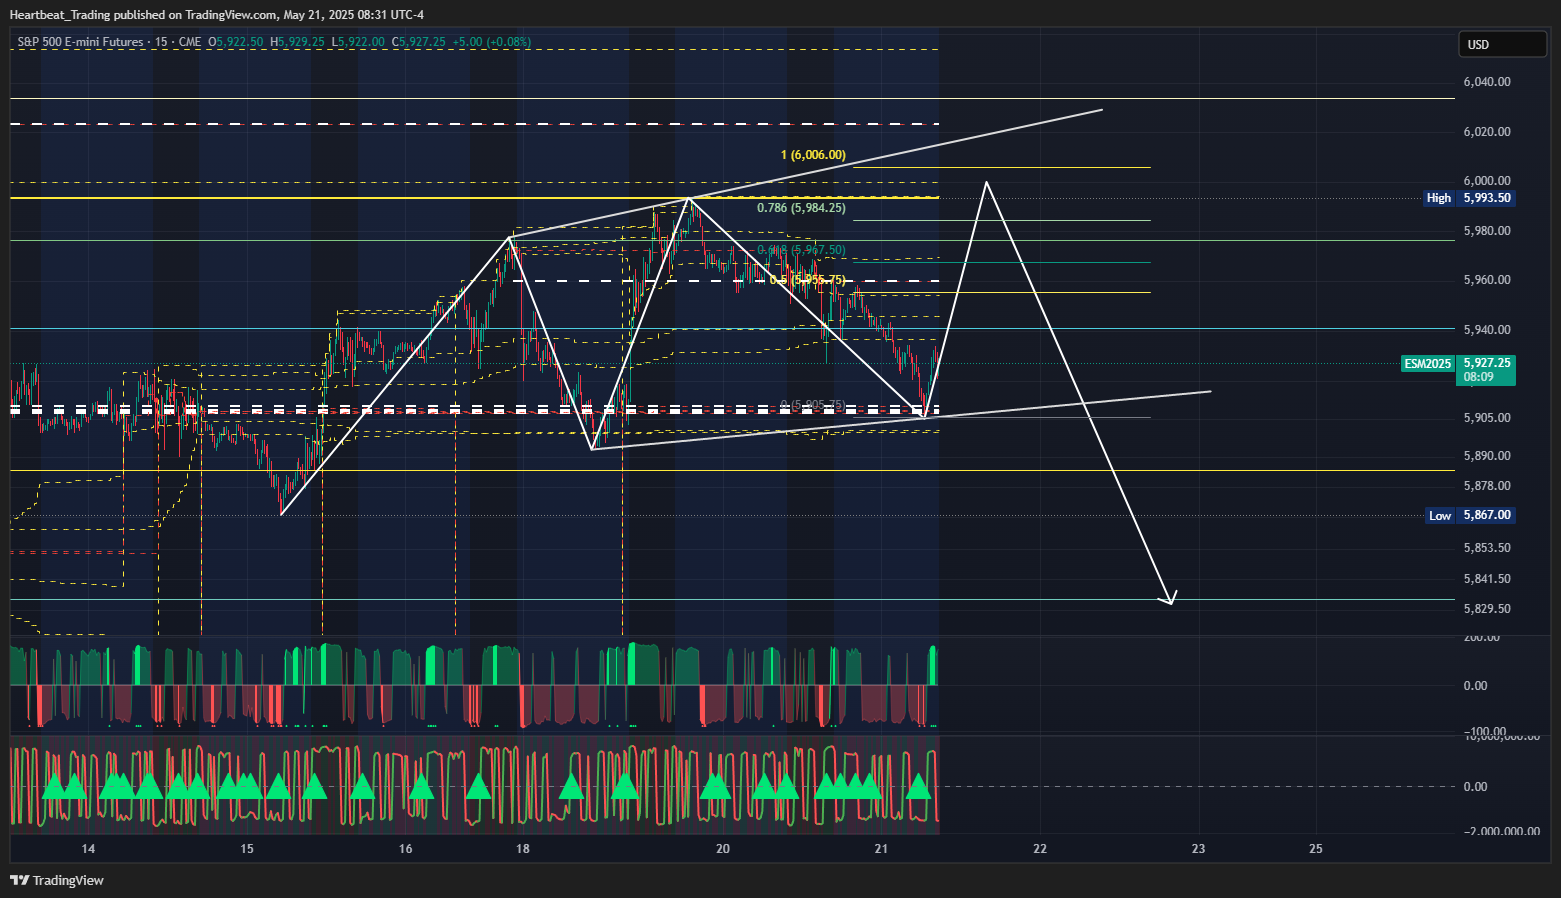Image resolution: width=1561 pixels, height=898 pixels.
Task: Click the 5,878.00 price axis label
Action: [x=1486, y=486]
